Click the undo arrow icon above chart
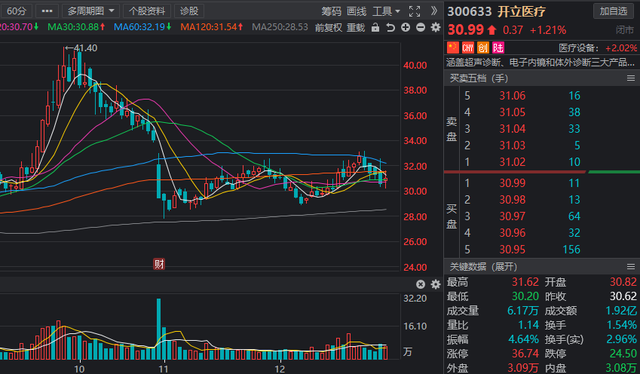The height and width of the screenshot is (374, 640). (391, 27)
